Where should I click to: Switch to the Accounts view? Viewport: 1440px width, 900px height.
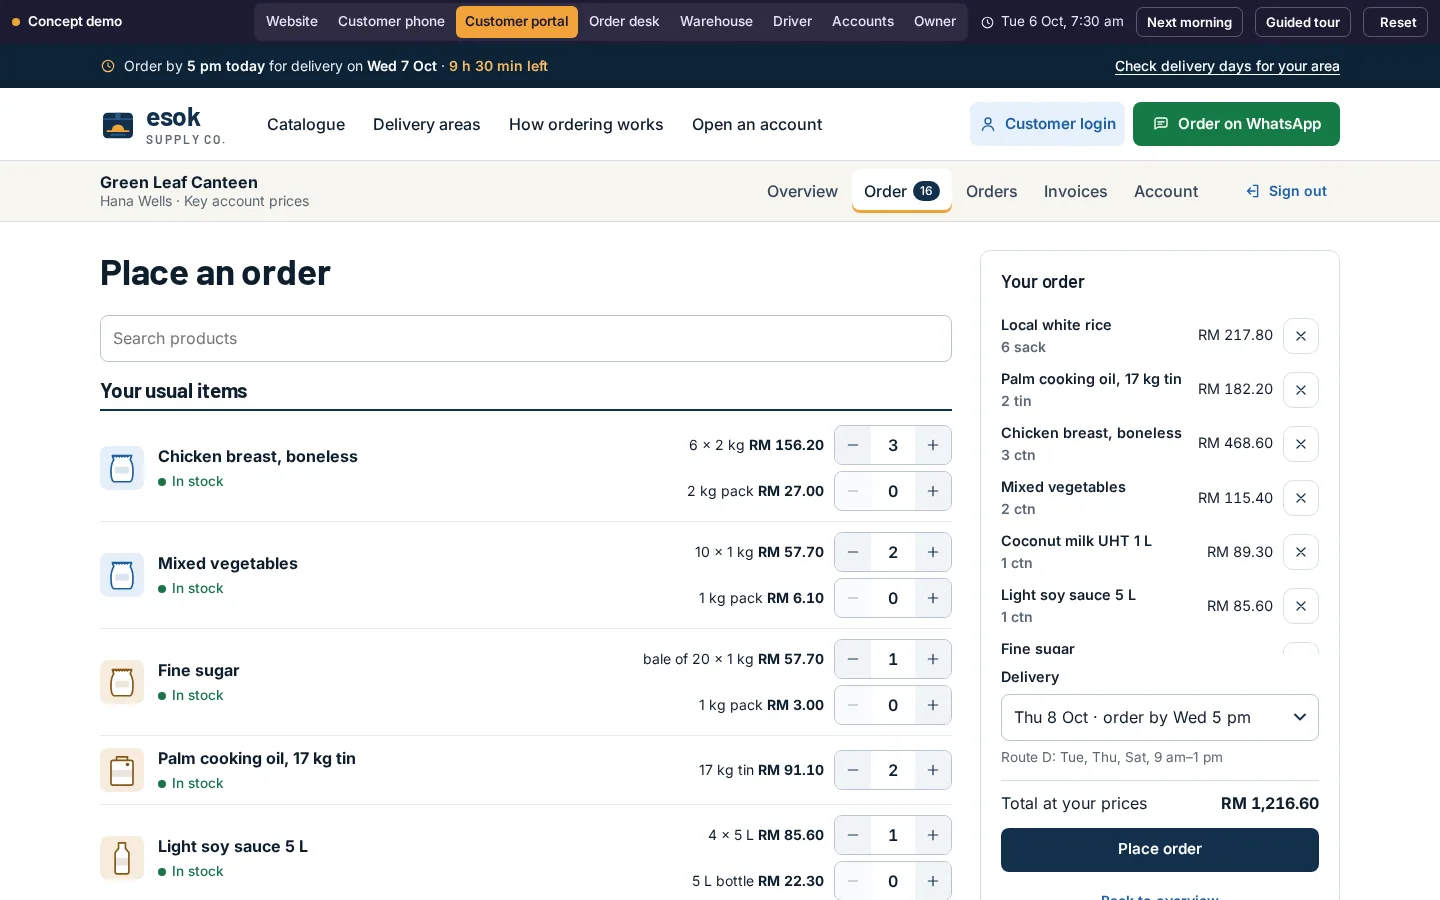click(x=863, y=22)
